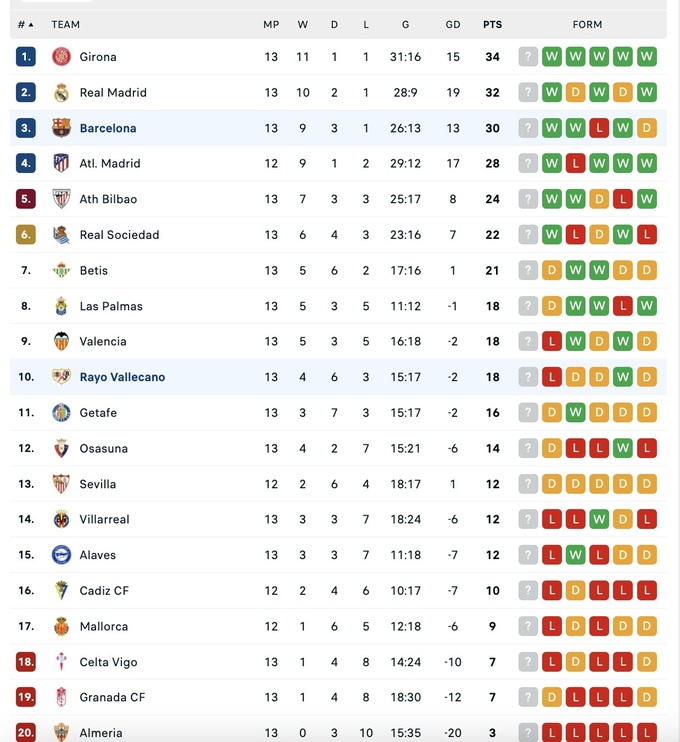The height and width of the screenshot is (742, 680).
Task: Sort table by the # rank column
Action: [x=25, y=24]
